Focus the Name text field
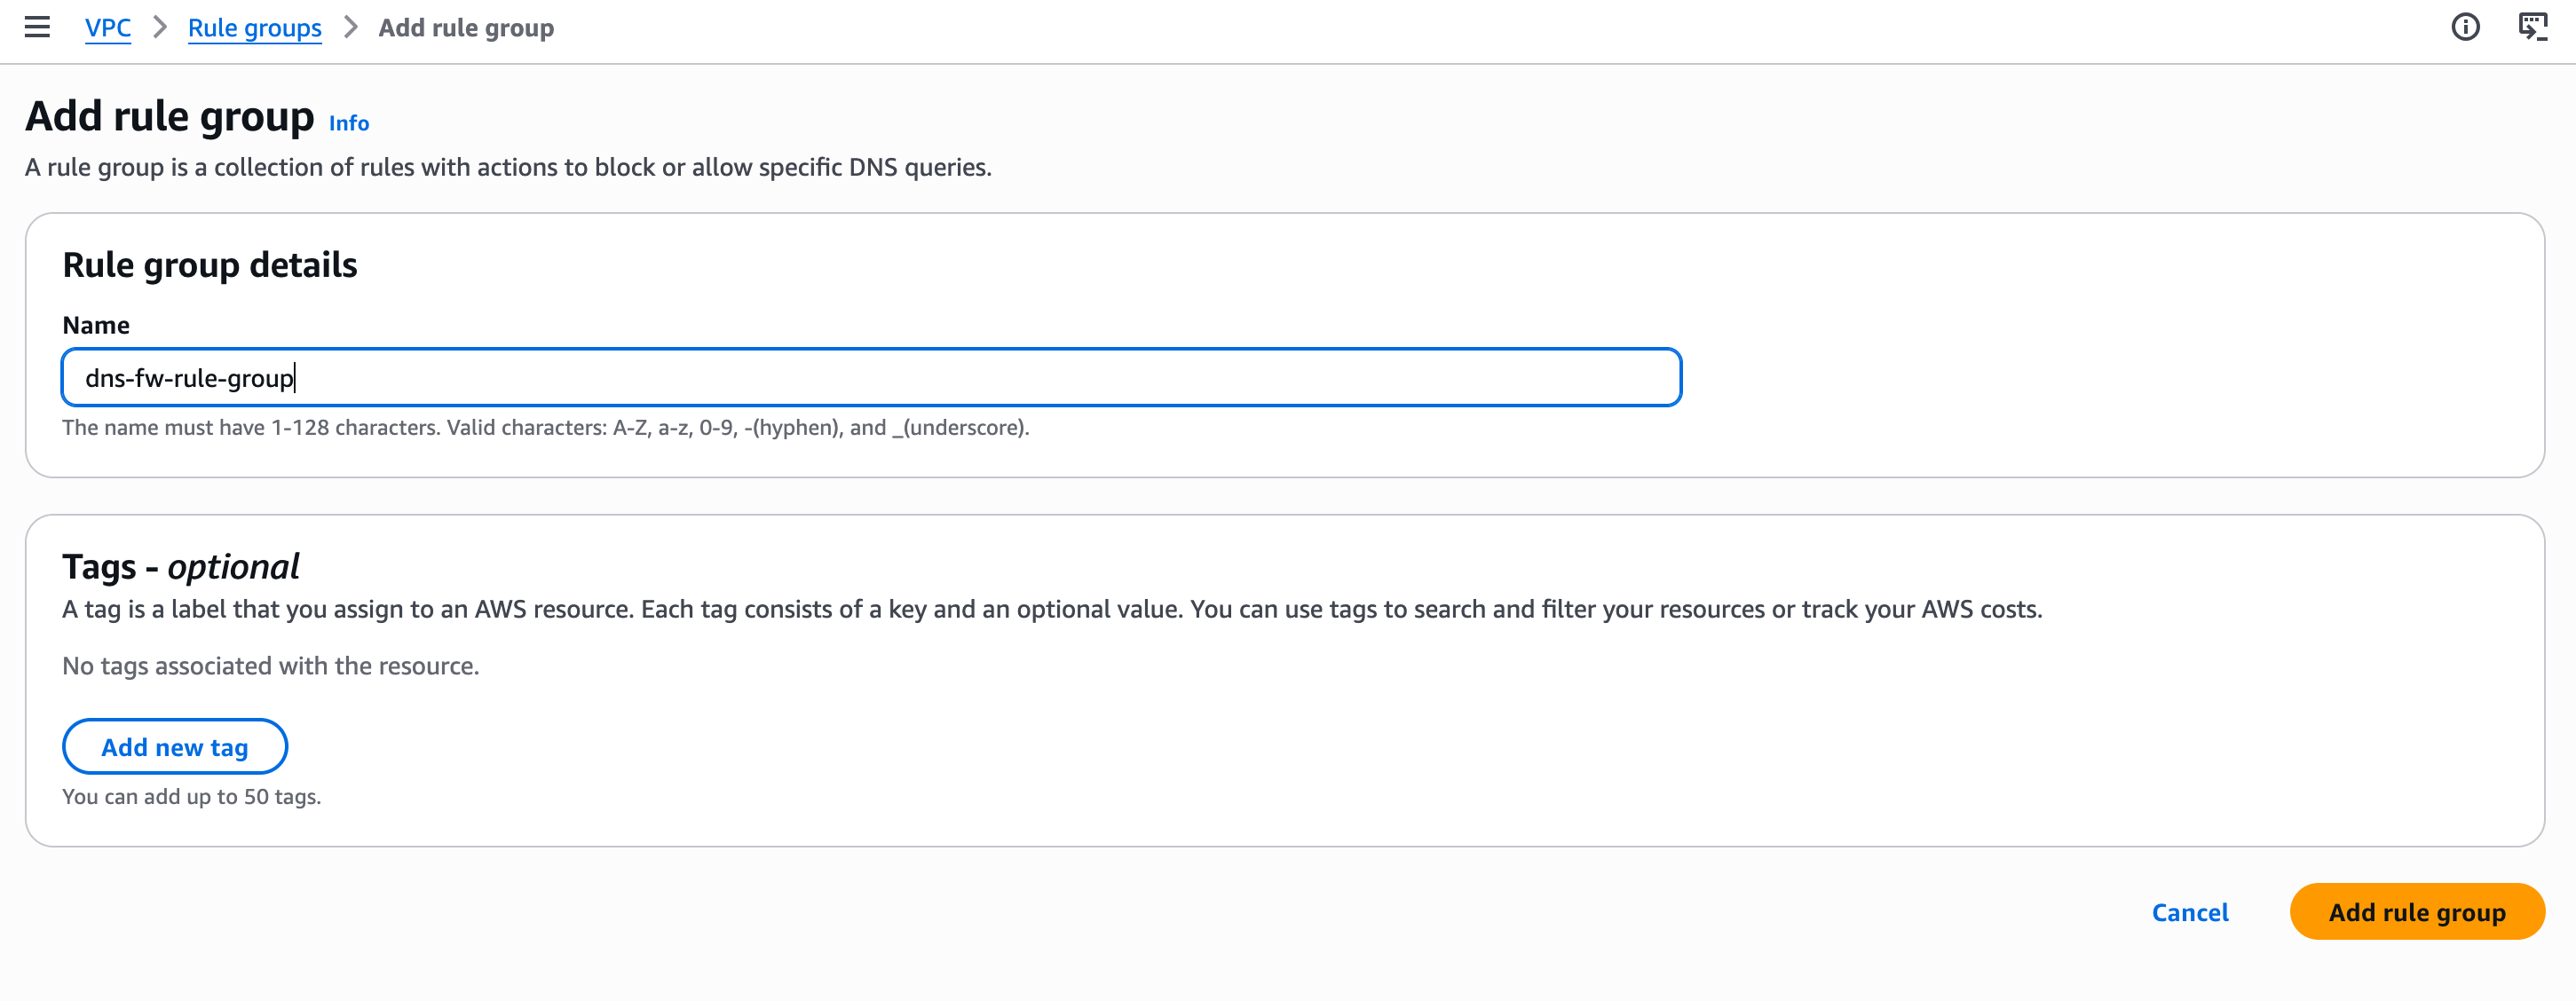2576x1001 pixels. click(x=870, y=377)
